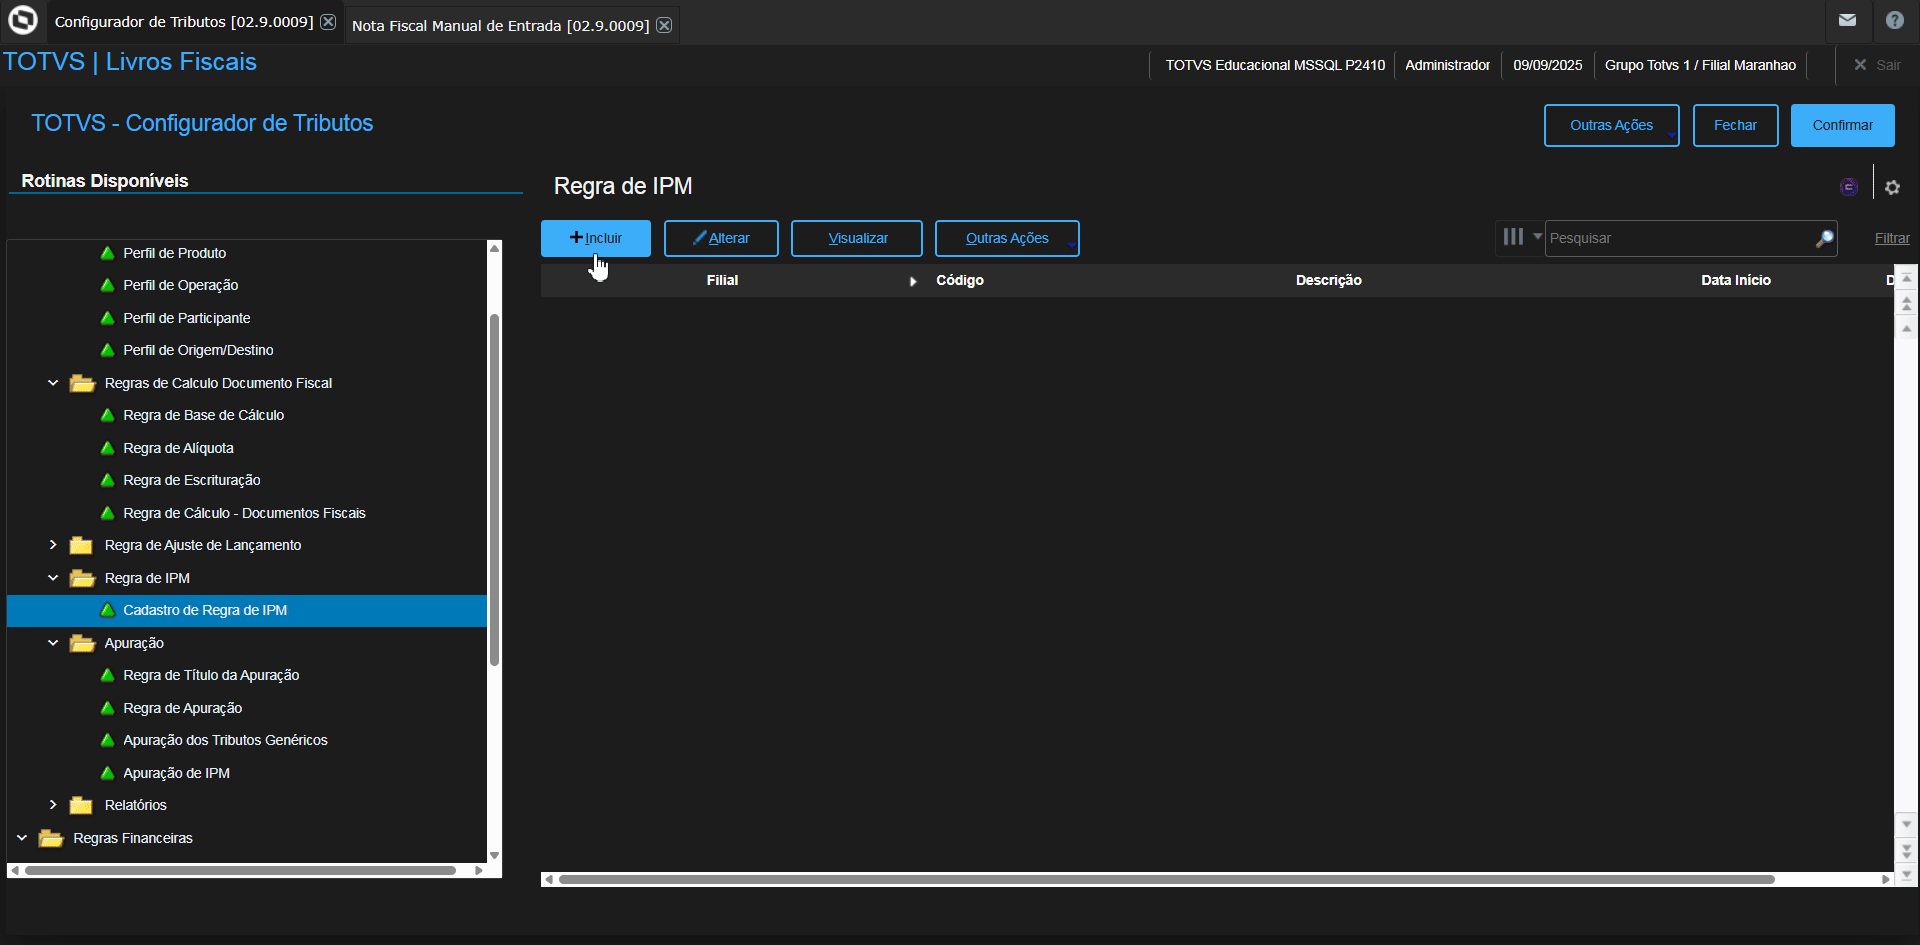
Task: Click the green icon beside Regra de Base de Cálculo
Action: pos(107,415)
